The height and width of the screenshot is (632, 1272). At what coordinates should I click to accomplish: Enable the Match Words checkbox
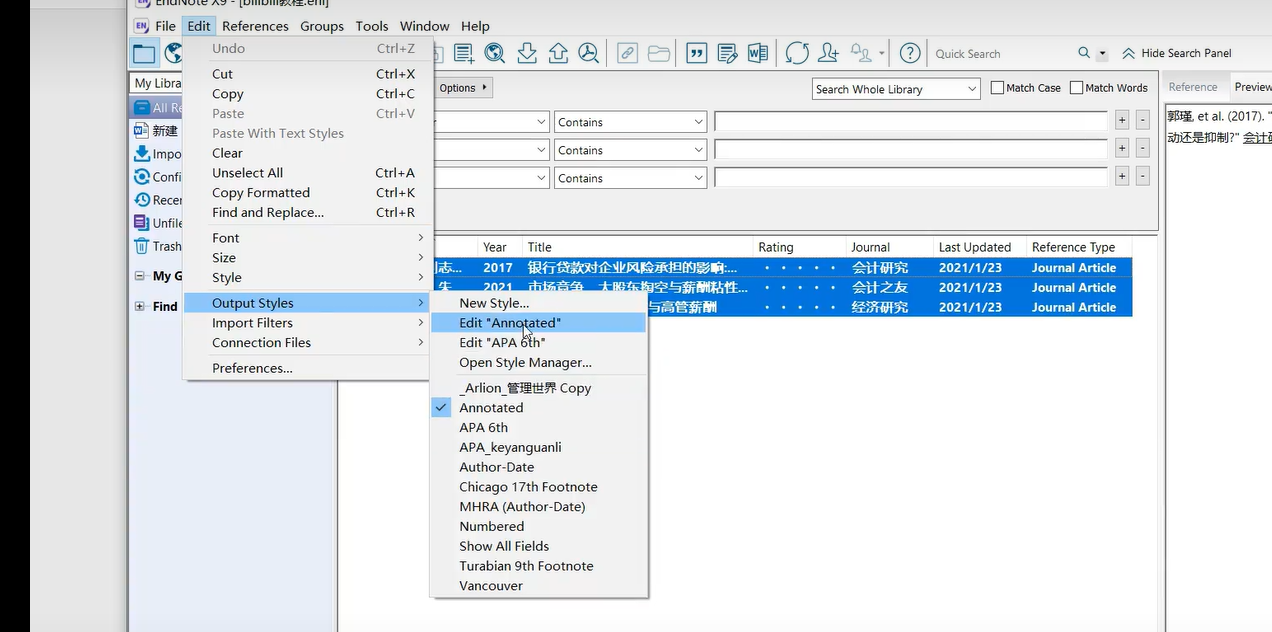(x=1076, y=88)
